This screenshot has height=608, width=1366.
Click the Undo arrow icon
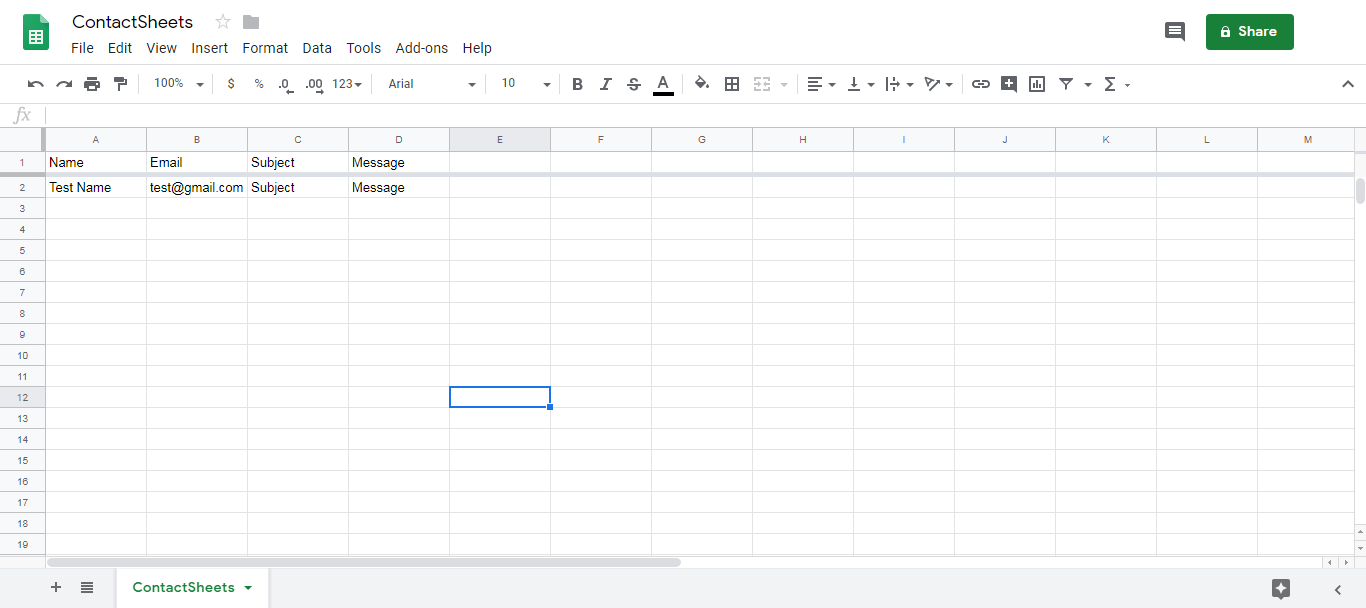[x=36, y=84]
